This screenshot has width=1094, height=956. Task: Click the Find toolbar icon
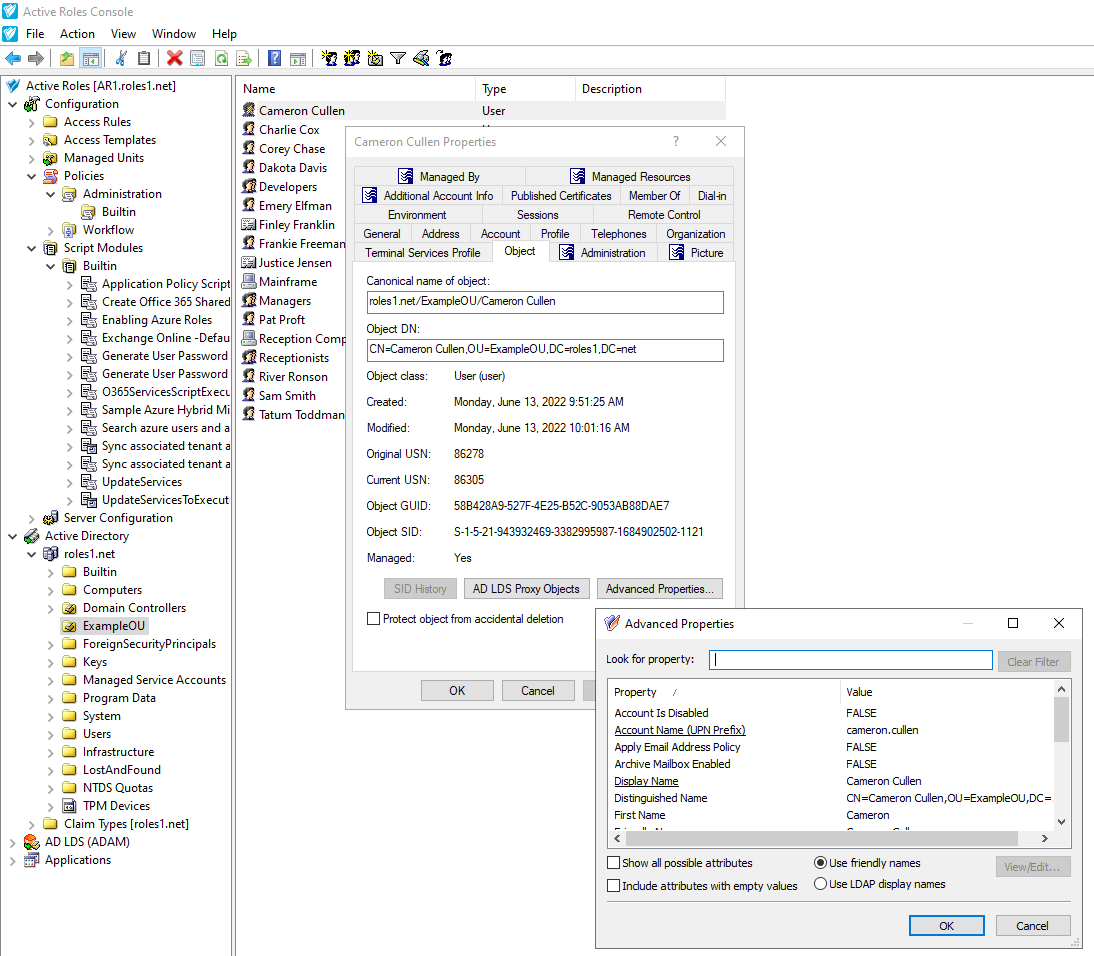coord(421,59)
